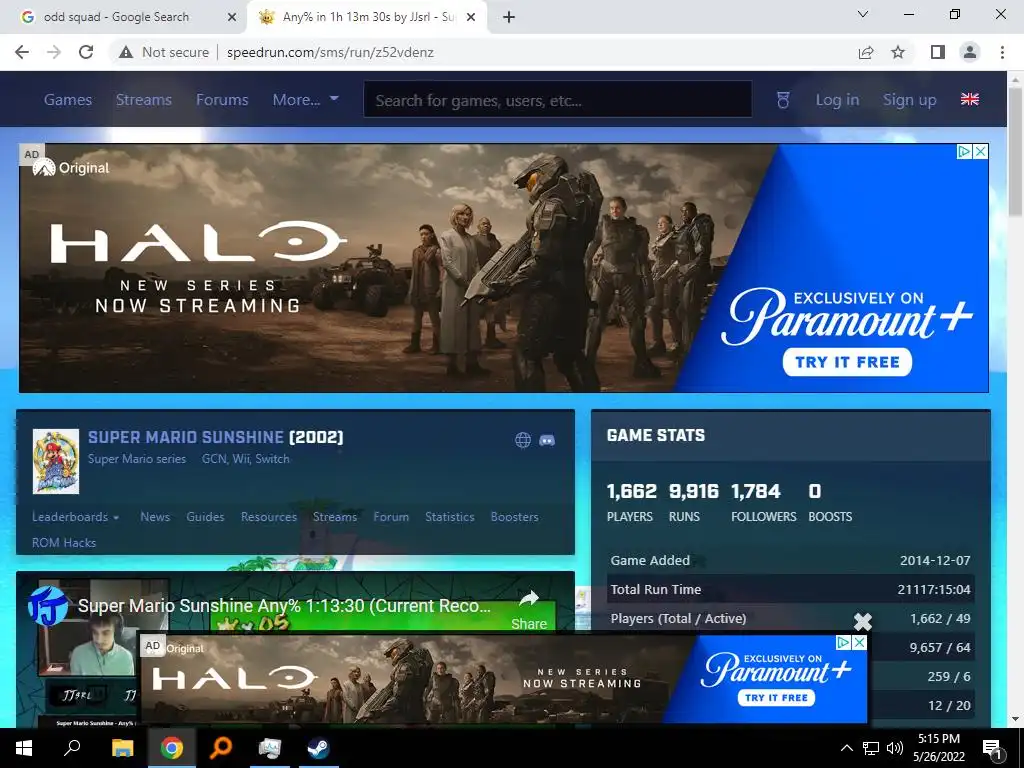Expand the Leaderboards dropdown
Viewport: 1024px width, 768px height.
point(76,517)
